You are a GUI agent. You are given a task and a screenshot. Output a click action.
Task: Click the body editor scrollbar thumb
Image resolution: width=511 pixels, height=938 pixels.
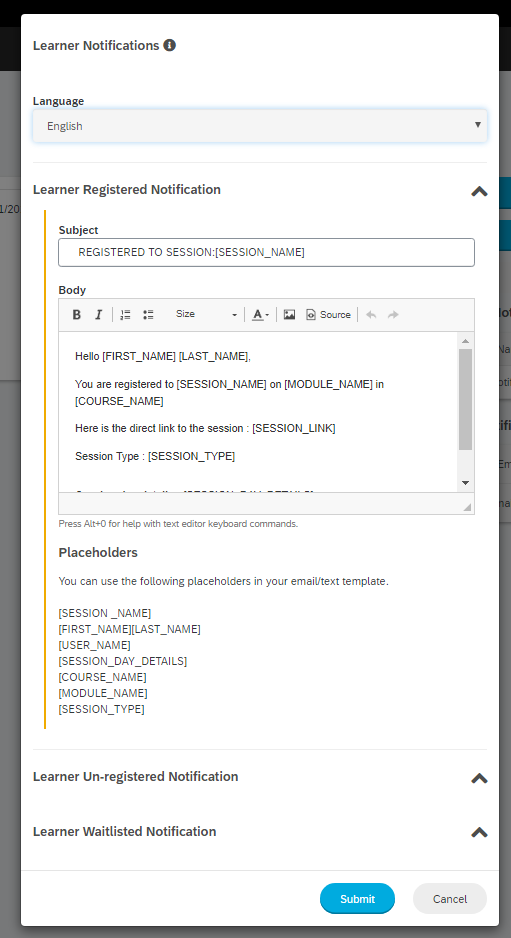[466, 399]
